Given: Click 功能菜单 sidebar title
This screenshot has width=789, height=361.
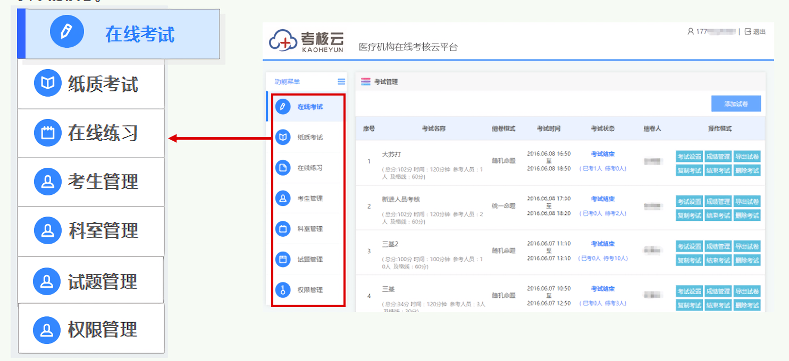Looking at the screenshot, I should point(287,82).
